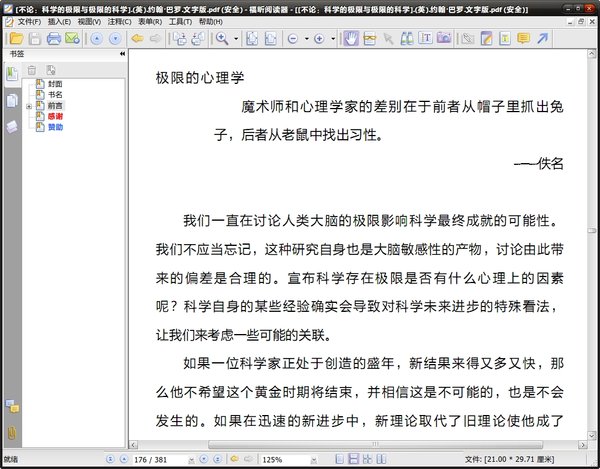The width and height of the screenshot is (600, 469).
Task: Open zoom out dropdown arrow
Action: (x=307, y=39)
